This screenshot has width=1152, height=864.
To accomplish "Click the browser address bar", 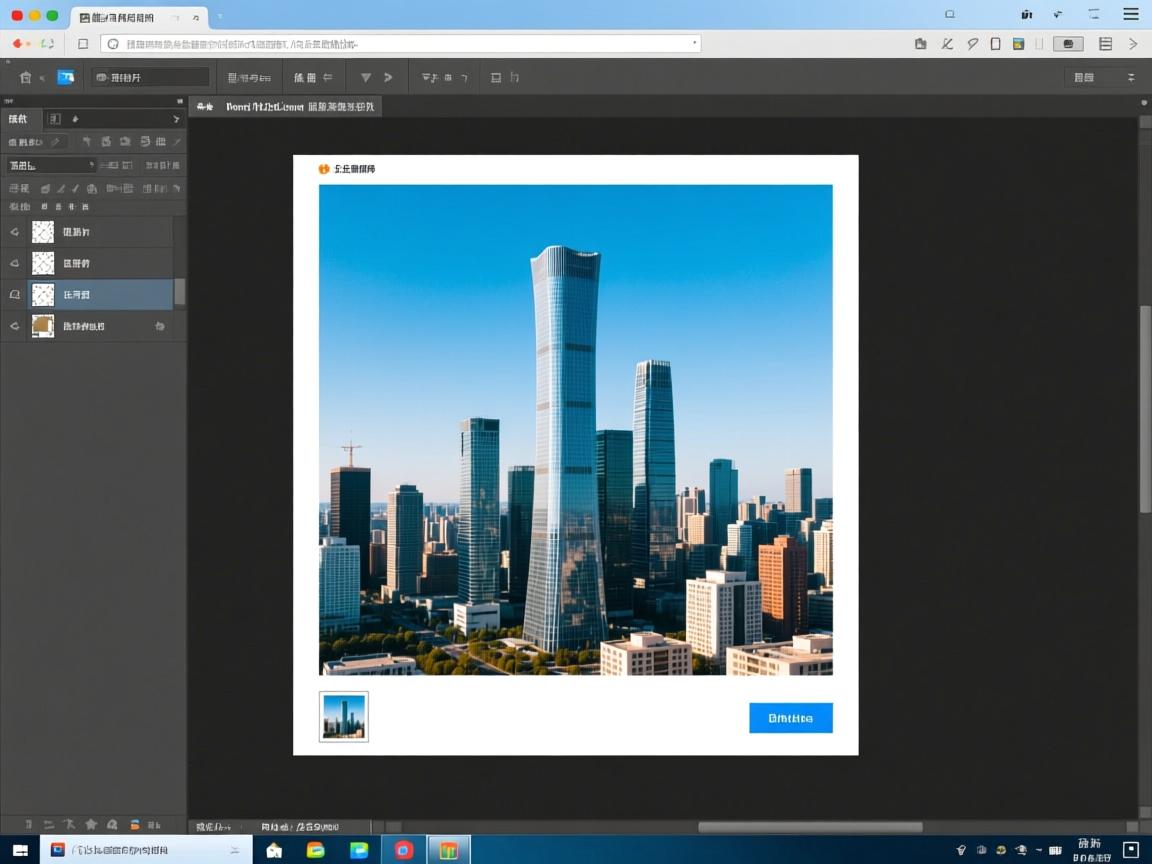I will coord(400,44).
